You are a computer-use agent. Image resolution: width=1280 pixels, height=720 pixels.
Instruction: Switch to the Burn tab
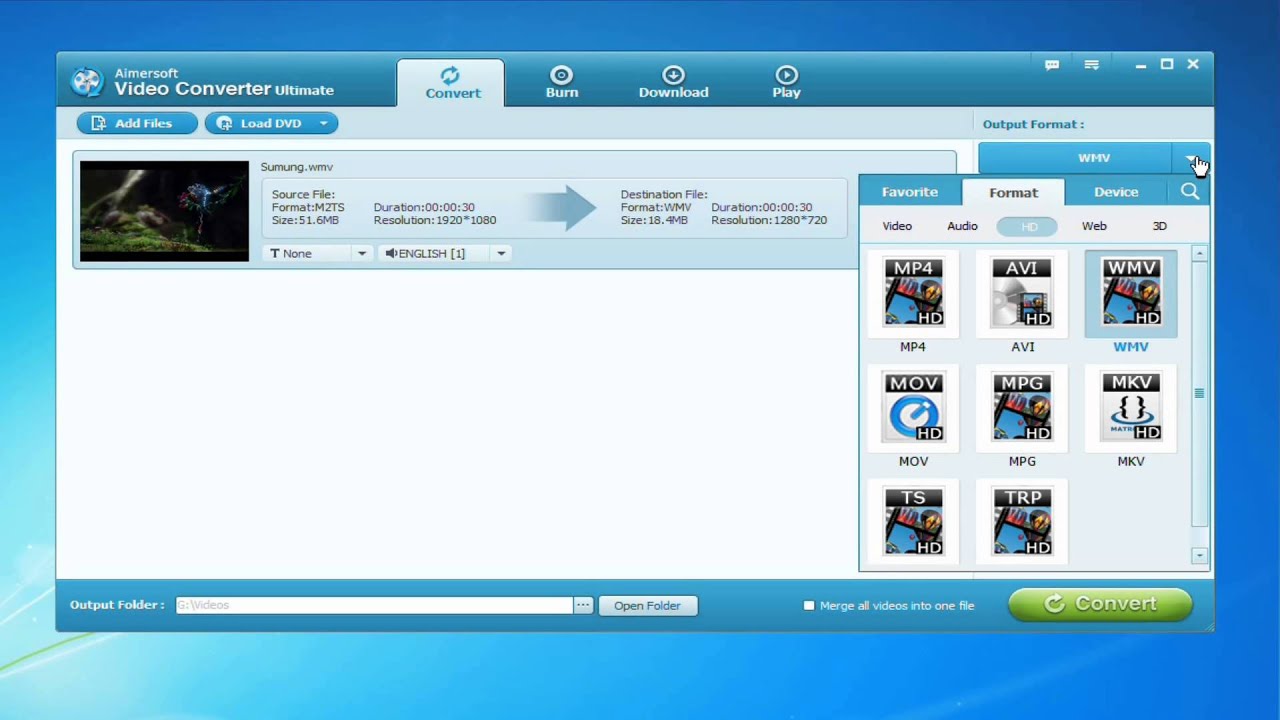pos(562,82)
